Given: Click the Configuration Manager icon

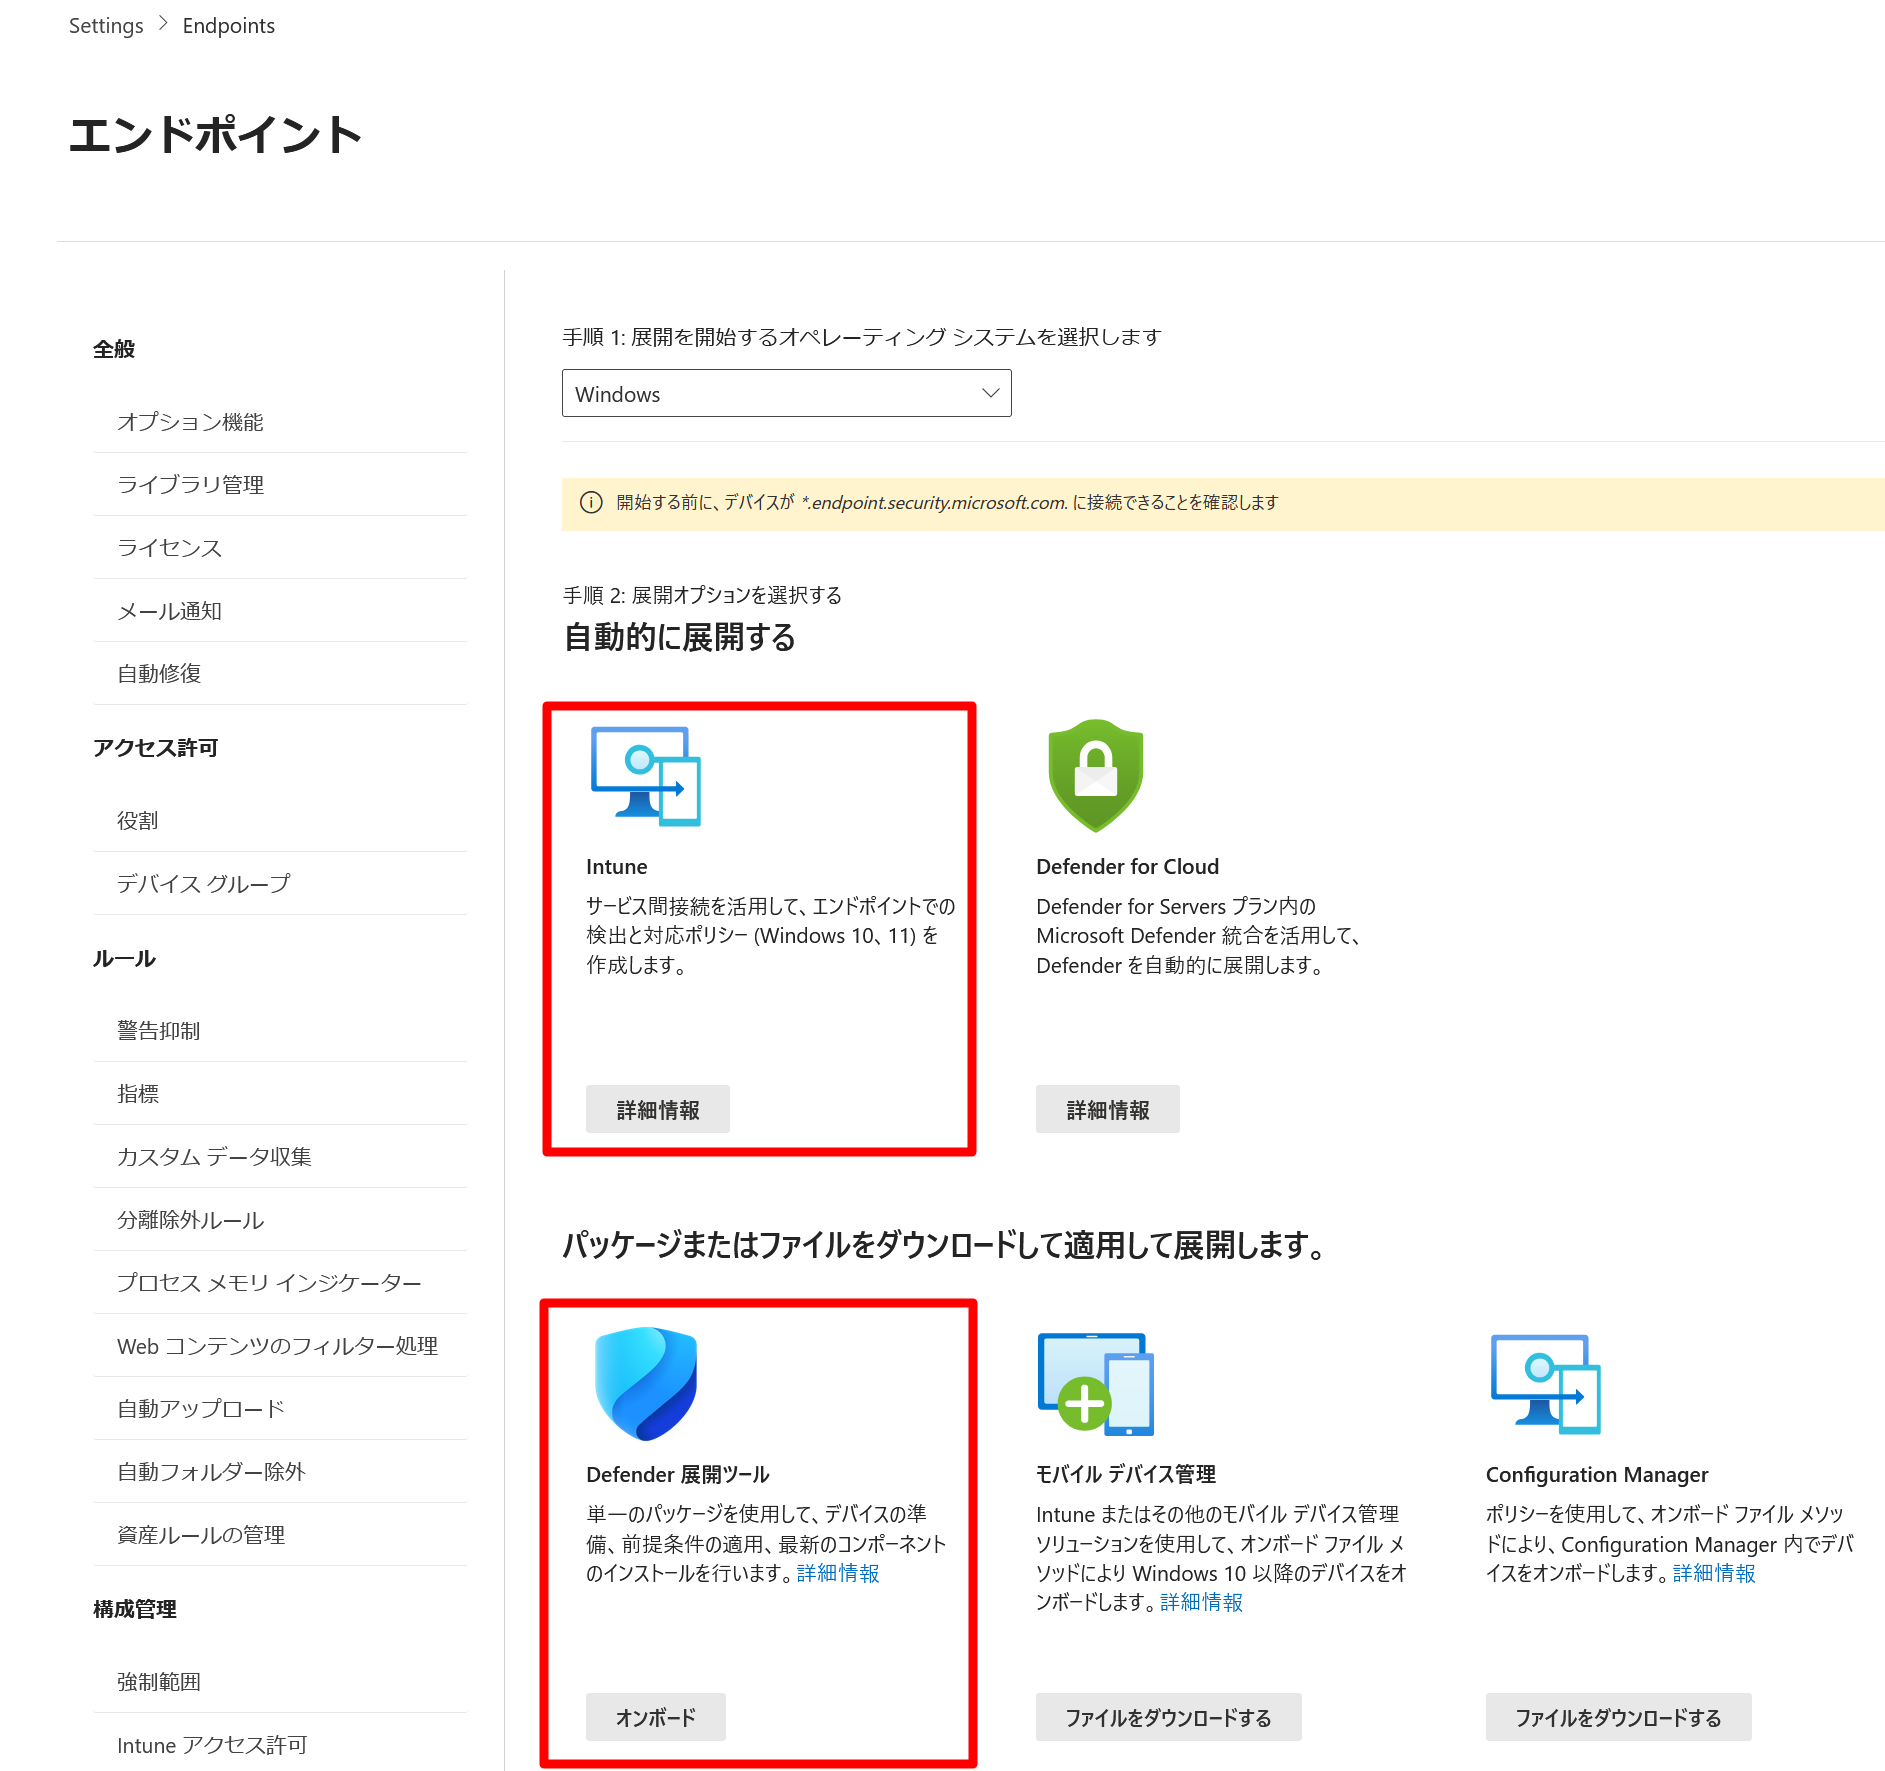Looking at the screenshot, I should [1545, 1384].
